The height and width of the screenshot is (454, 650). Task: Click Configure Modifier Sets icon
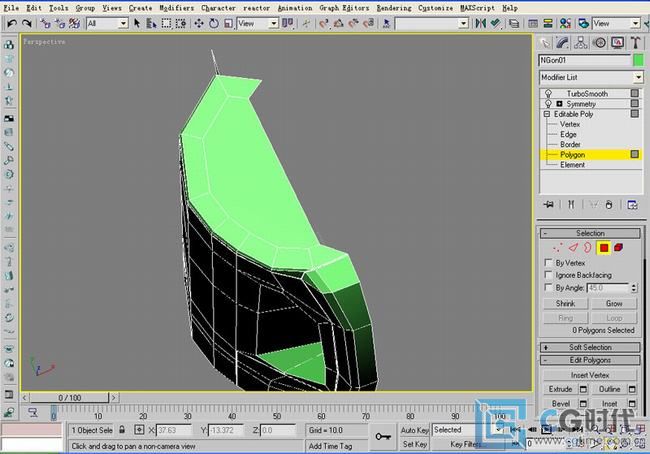(632, 205)
